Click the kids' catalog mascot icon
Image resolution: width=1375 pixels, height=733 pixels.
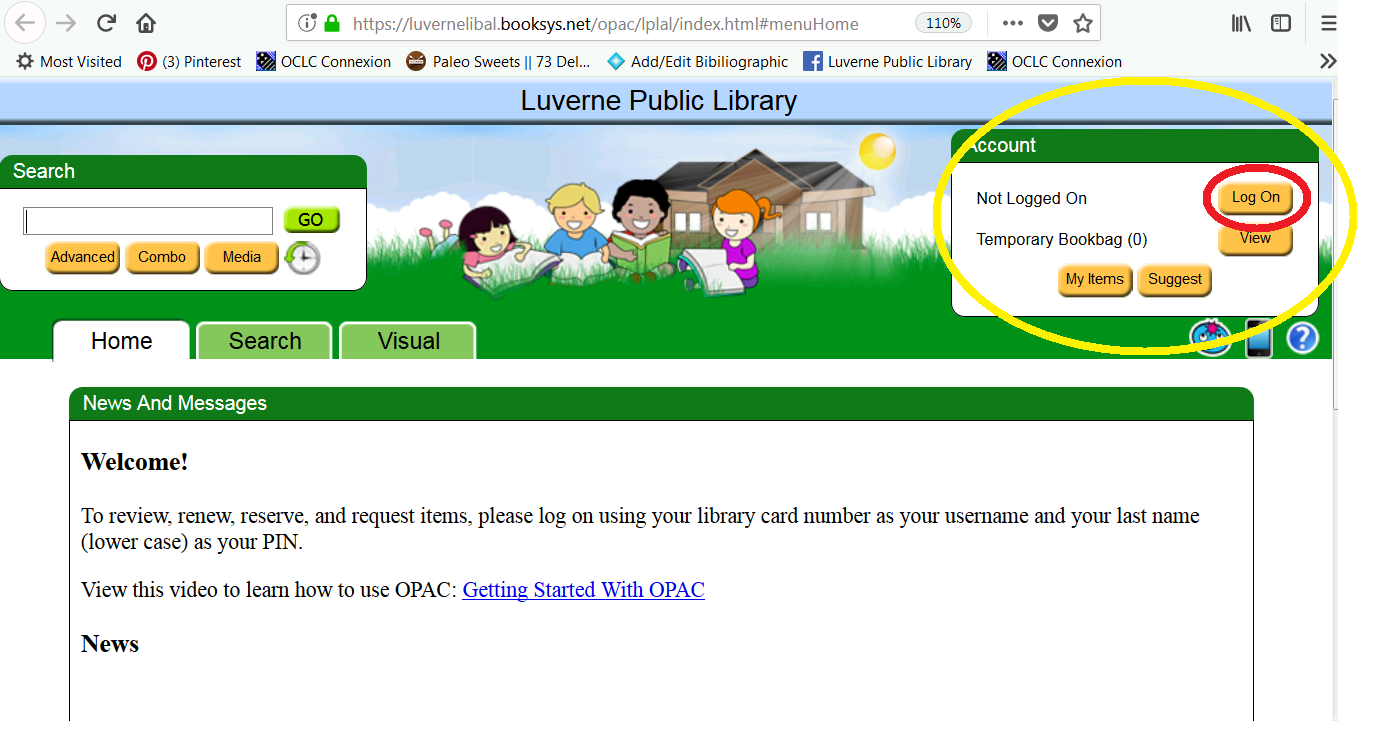pyautogui.click(x=1211, y=338)
